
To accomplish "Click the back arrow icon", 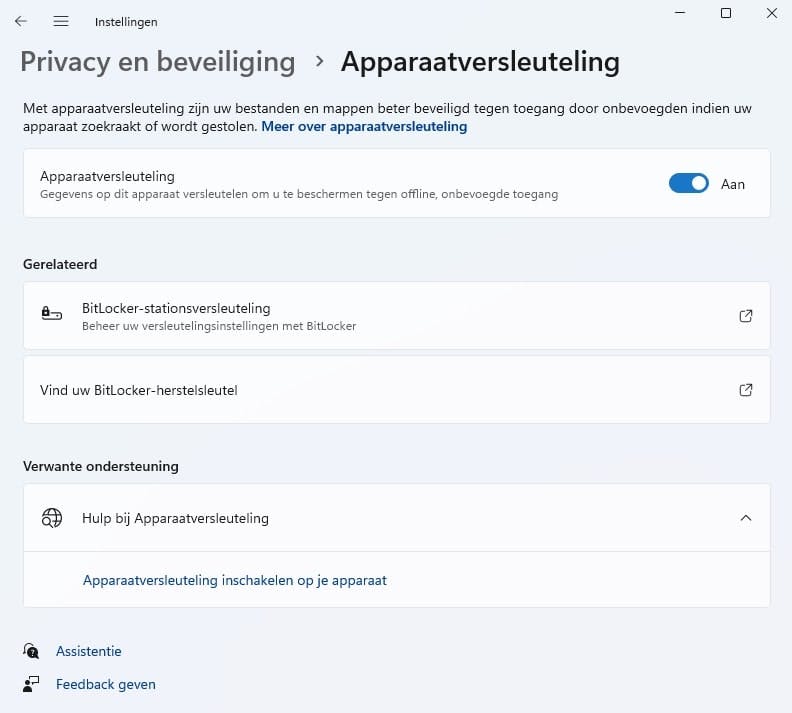I will tap(21, 21).
